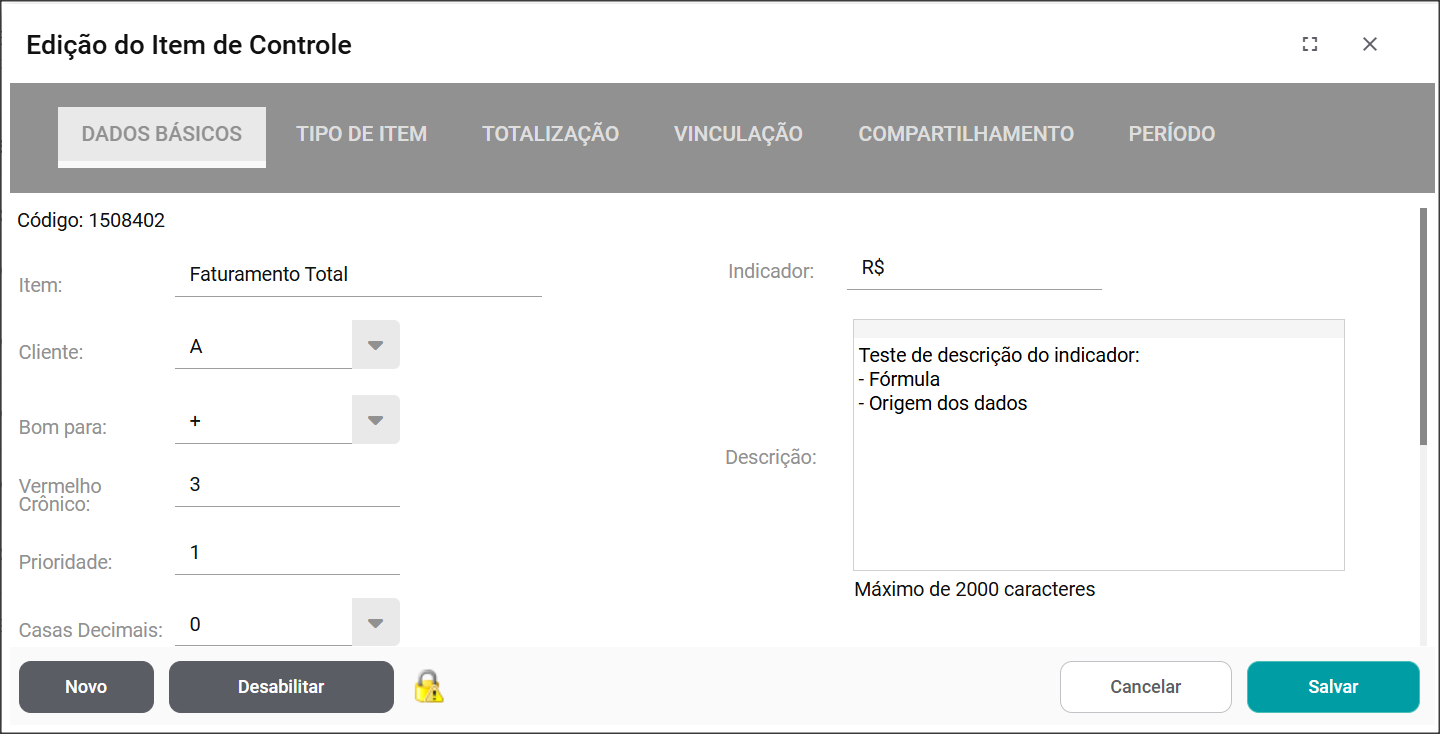This screenshot has height=734, width=1440.
Task: Click the Novo button
Action: pyautogui.click(x=86, y=687)
